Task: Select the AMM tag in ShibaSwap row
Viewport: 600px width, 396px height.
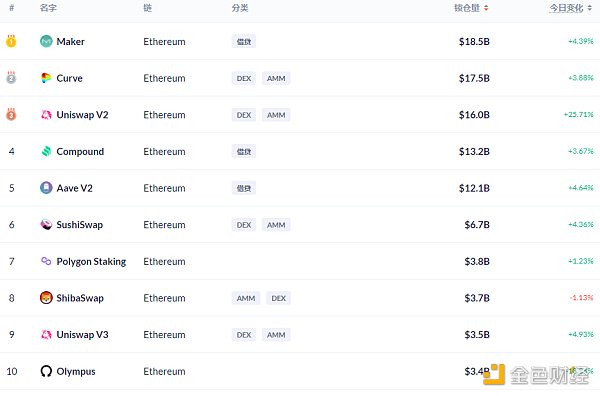Action: [246, 298]
